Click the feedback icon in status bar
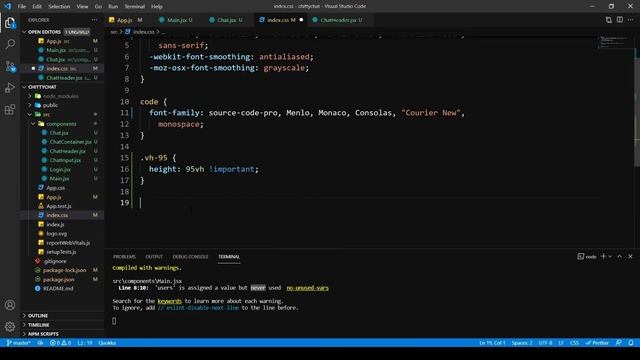The height and width of the screenshot is (360, 640). pyautogui.click(x=619, y=343)
